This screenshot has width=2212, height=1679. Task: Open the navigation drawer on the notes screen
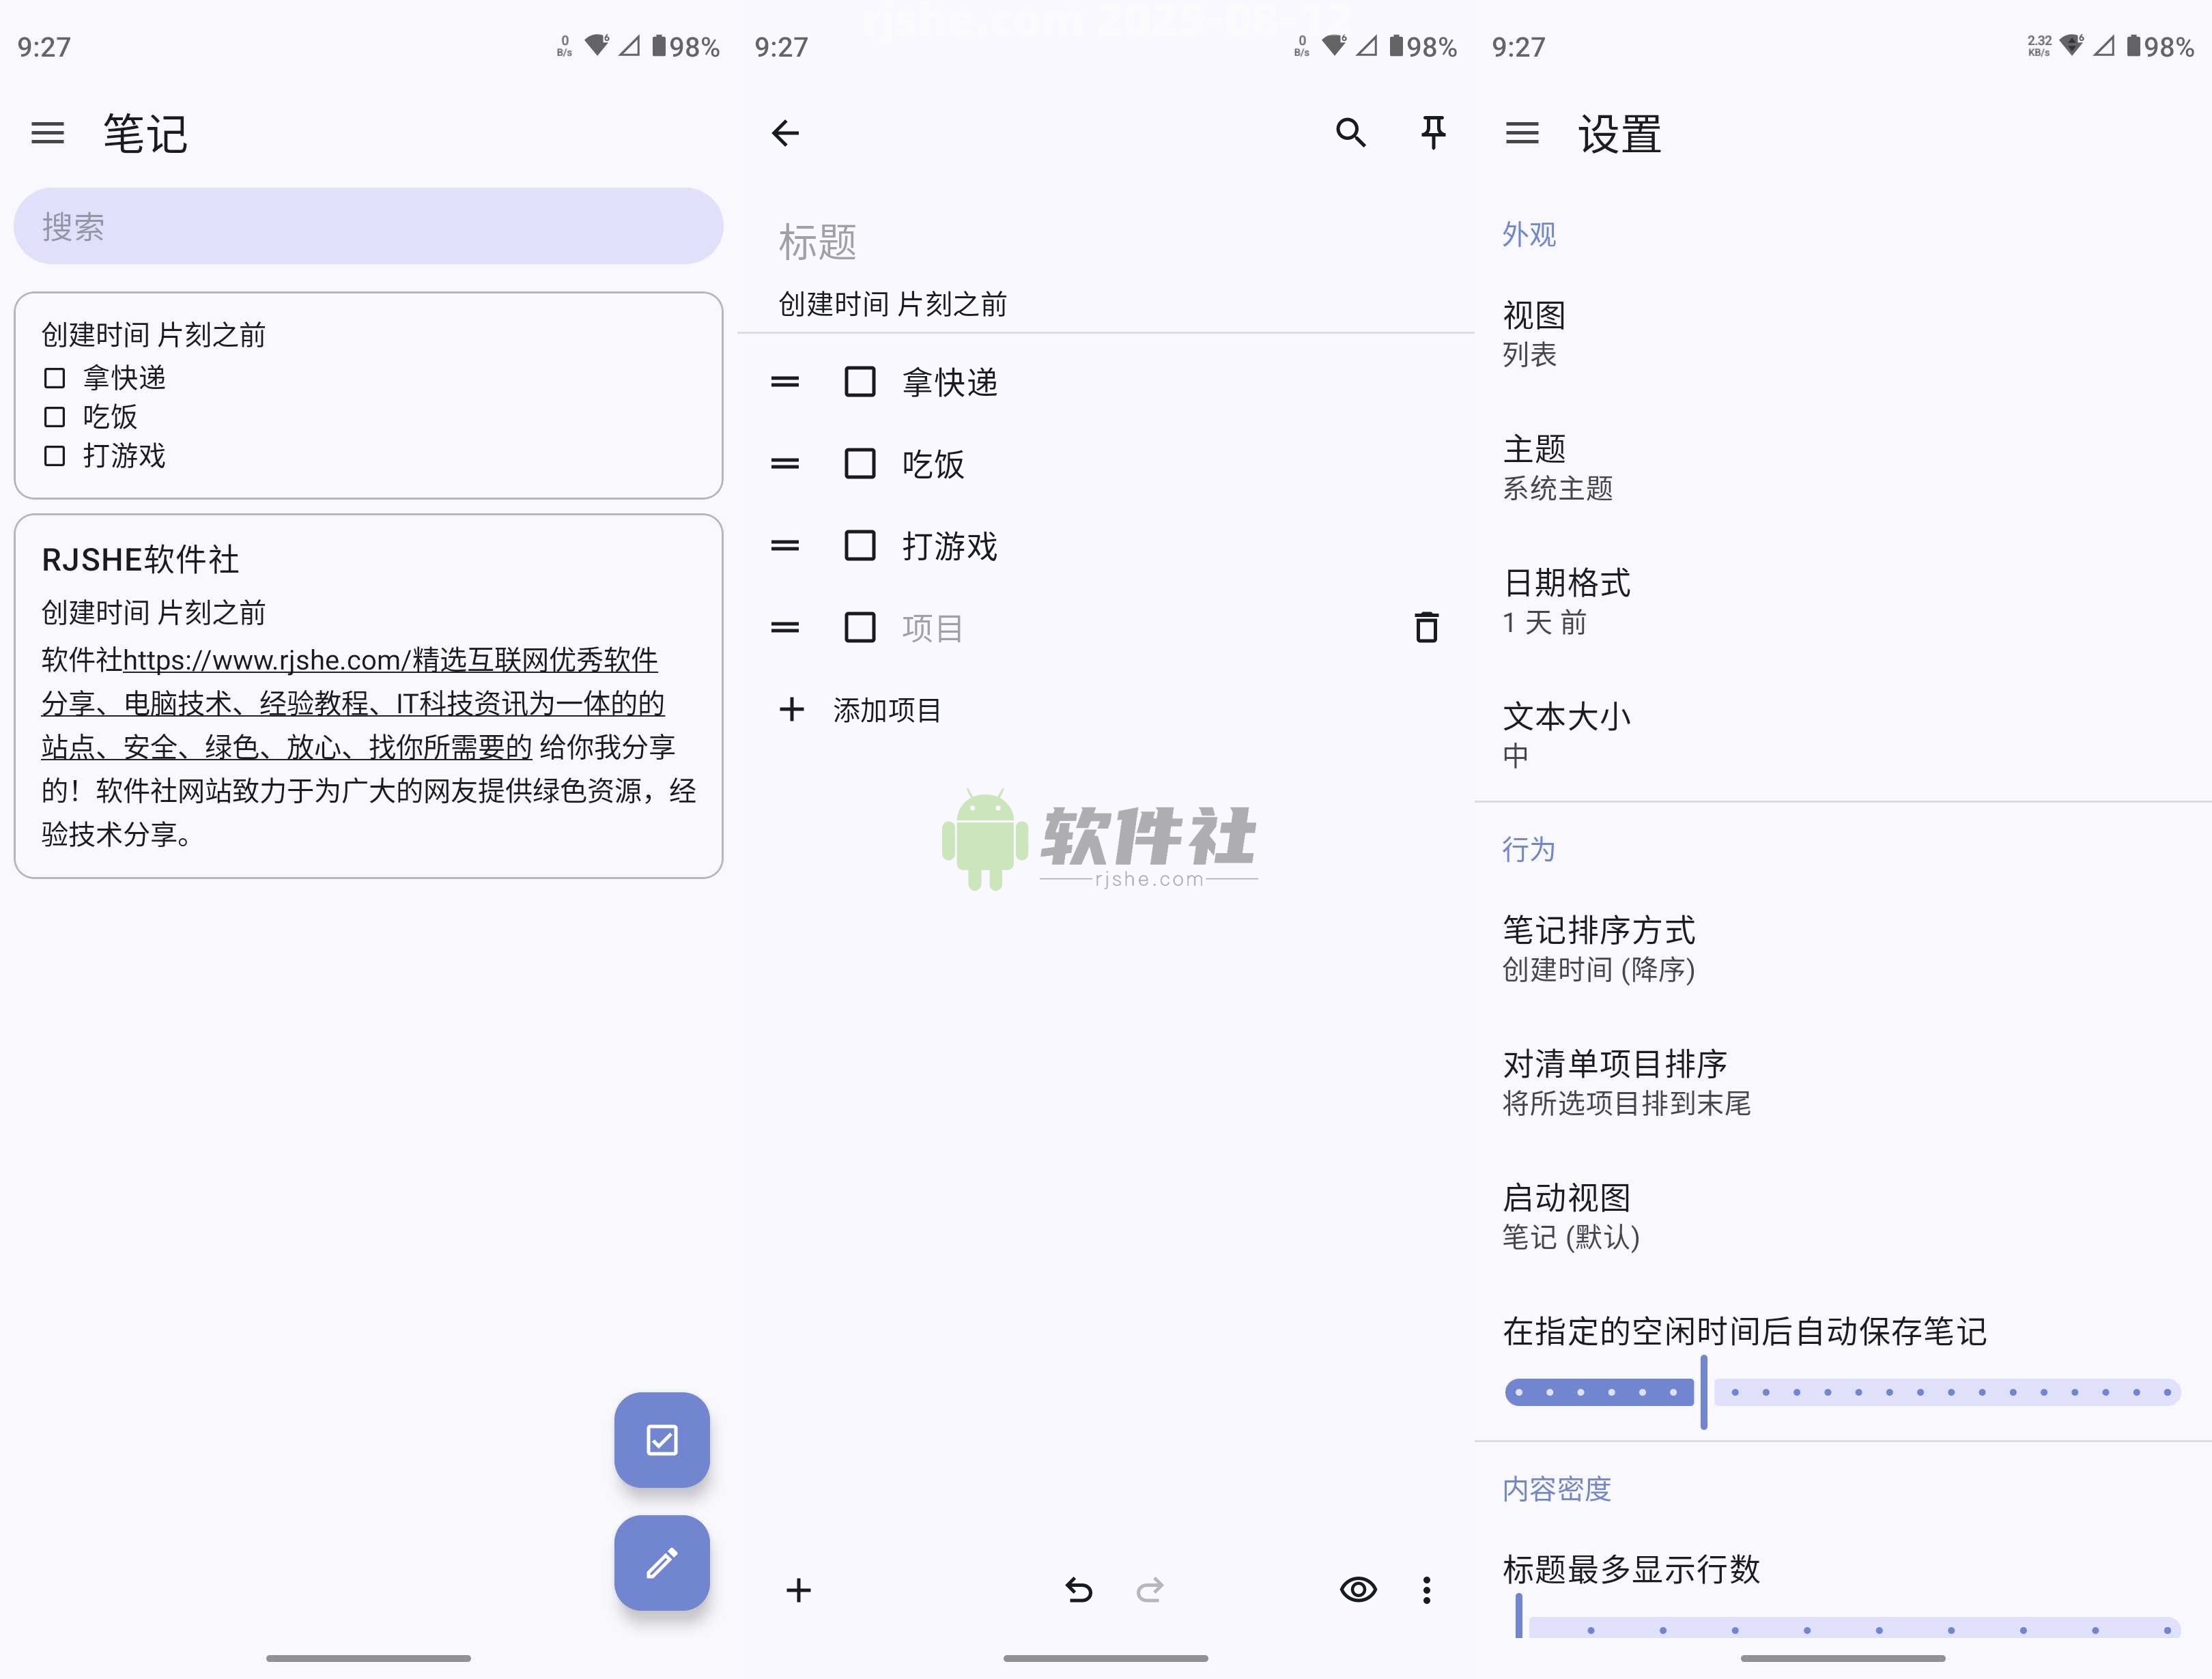point(46,133)
